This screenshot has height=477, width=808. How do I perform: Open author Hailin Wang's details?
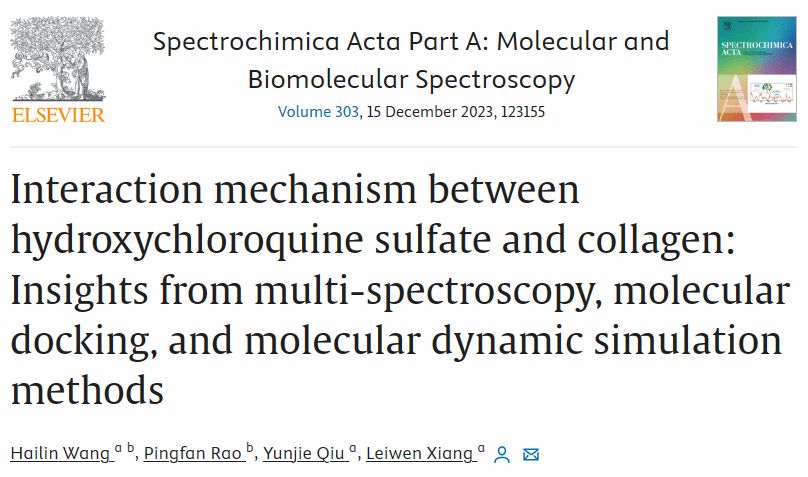(60, 454)
